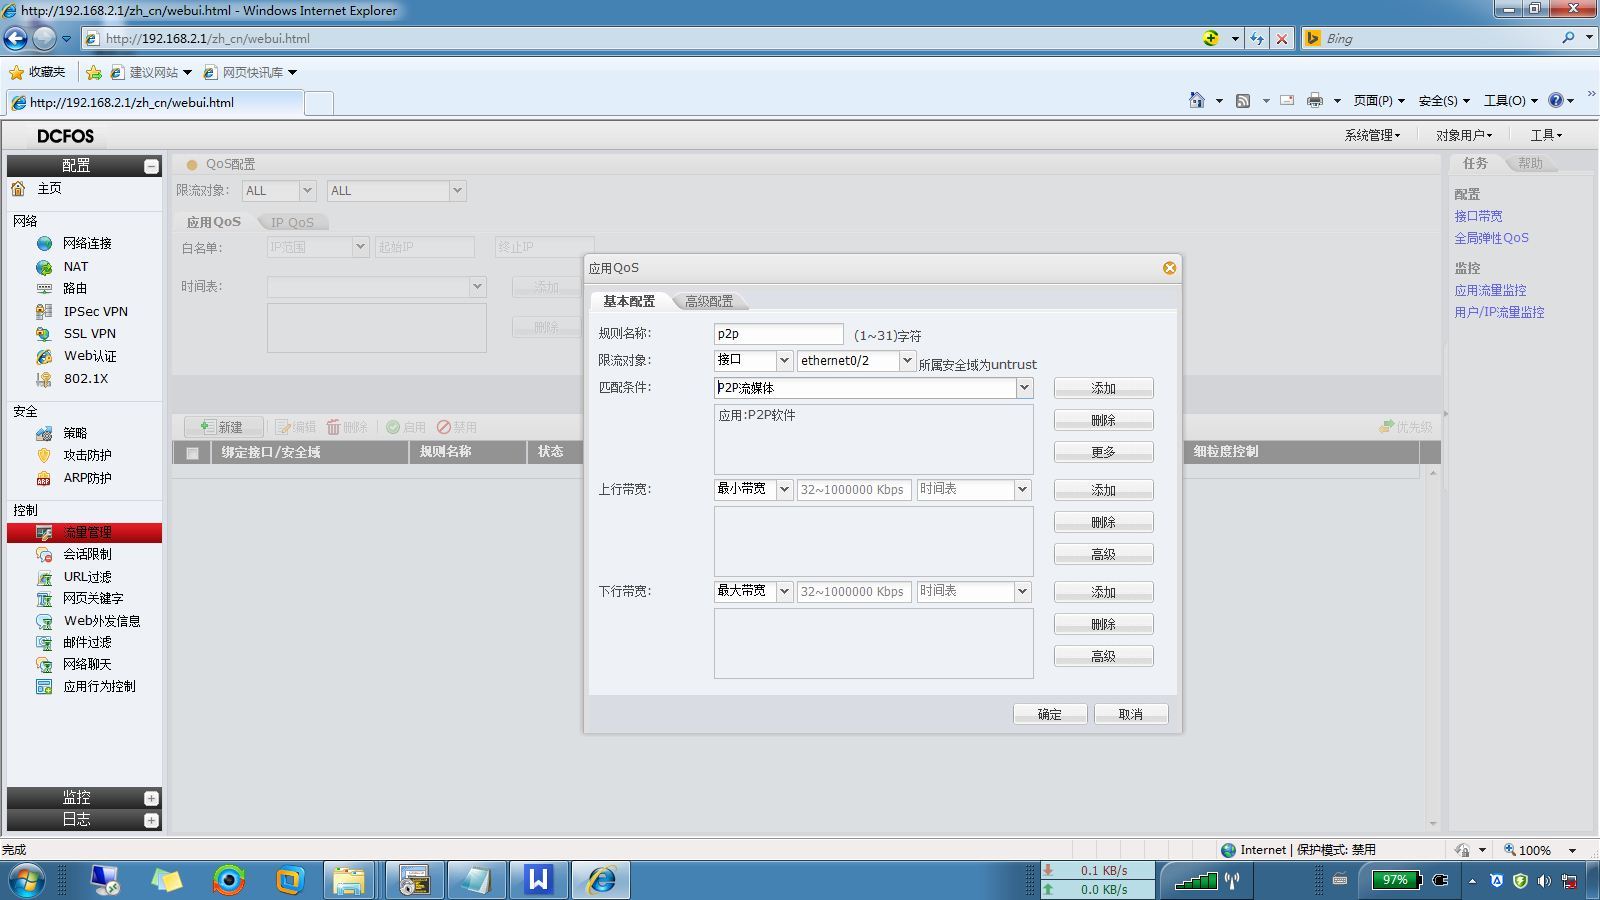1600x900 pixels.
Task: Open the 网页关键字 icon
Action: pyautogui.click(x=44, y=598)
